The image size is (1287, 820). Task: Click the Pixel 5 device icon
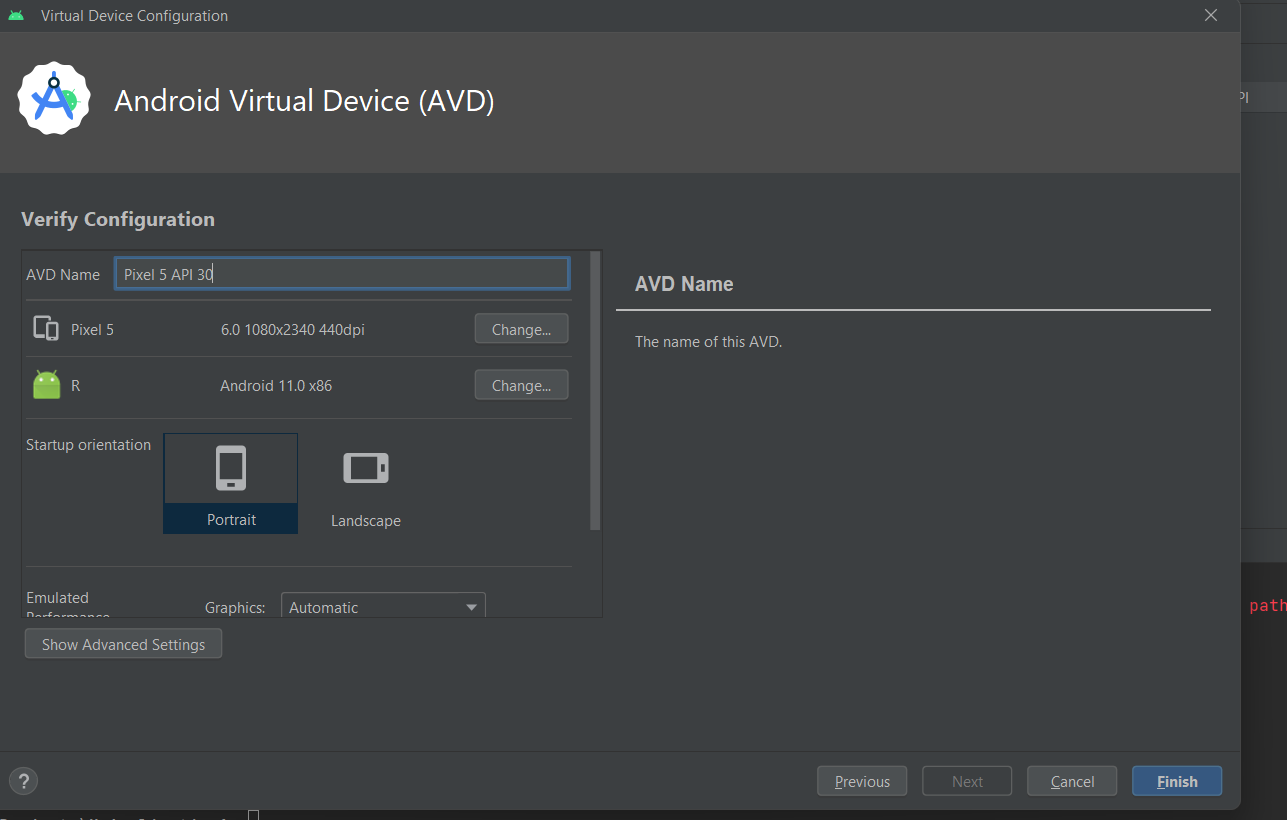coord(46,329)
